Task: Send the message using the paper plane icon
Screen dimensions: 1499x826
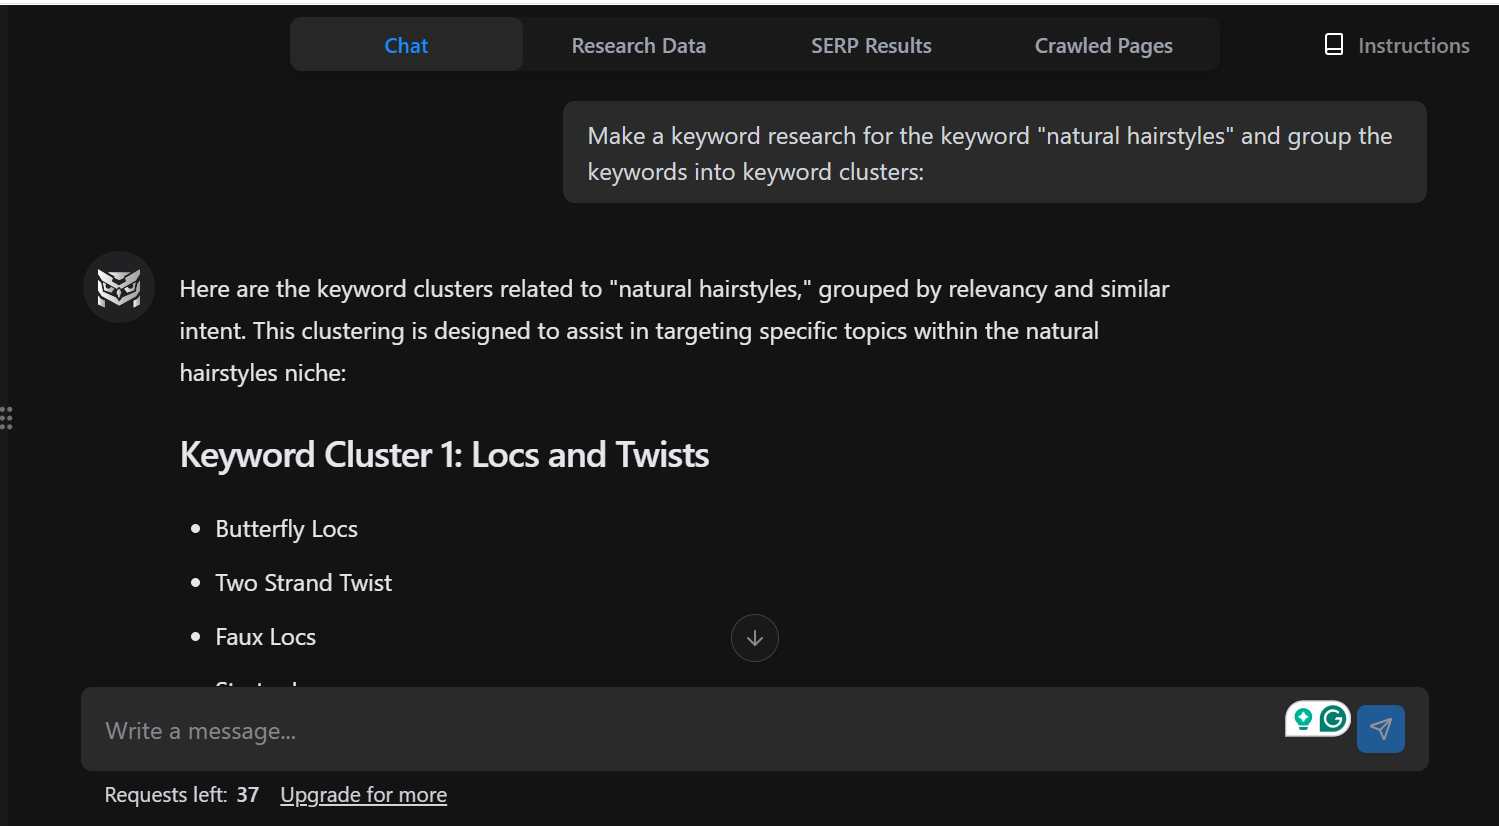Action: tap(1381, 729)
